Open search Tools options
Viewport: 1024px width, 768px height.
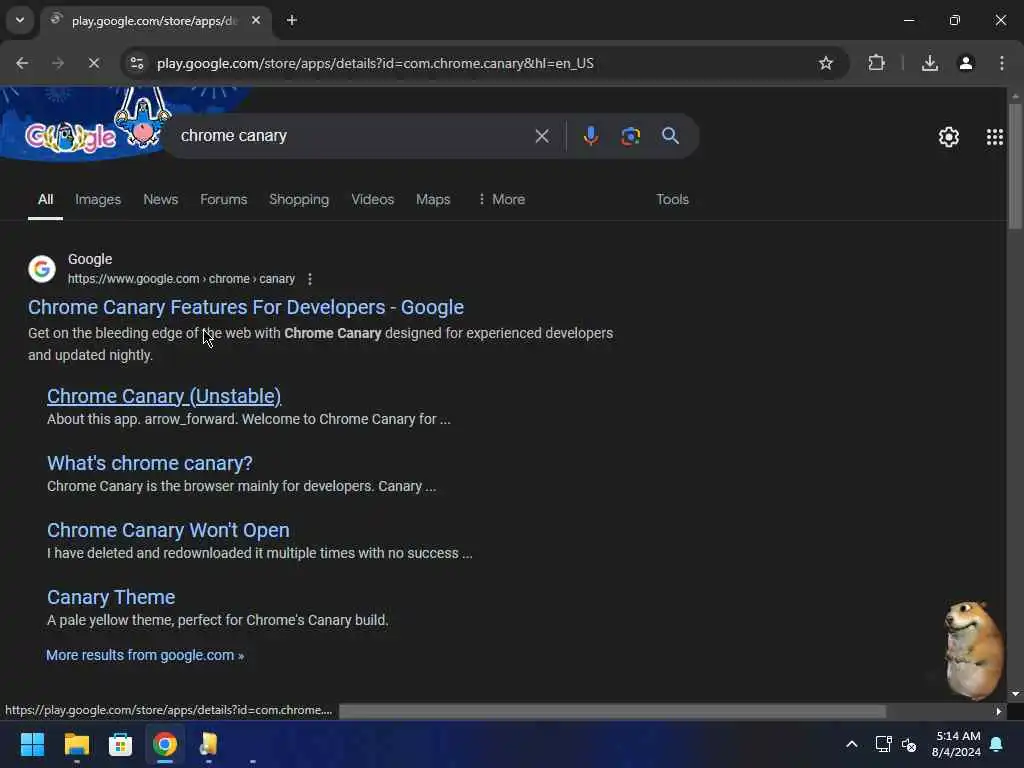[x=672, y=199]
